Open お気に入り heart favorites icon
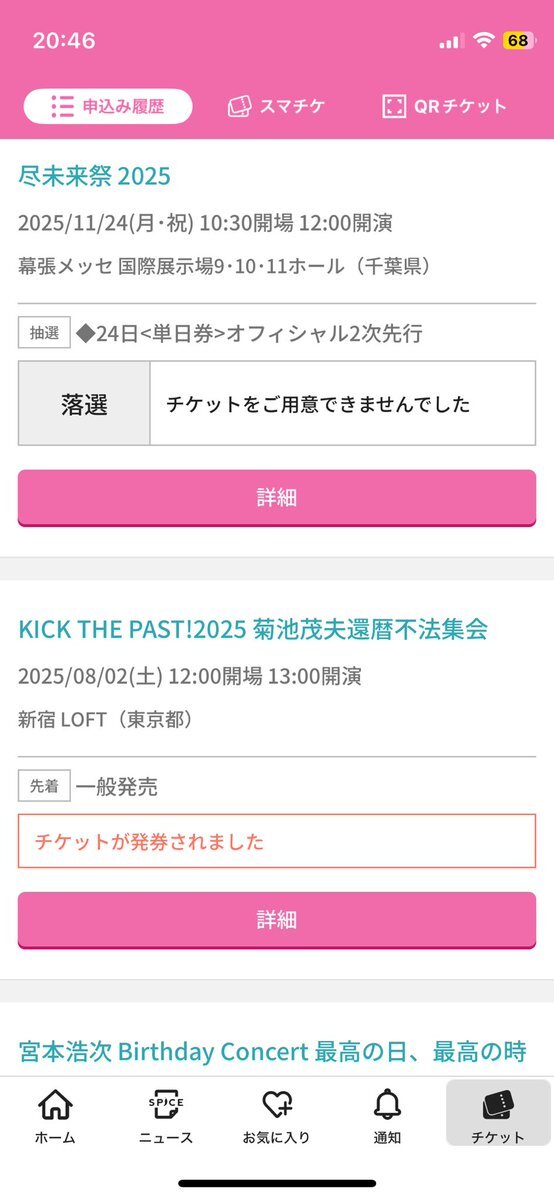Screen dimensions: 554x1199 tap(276, 1106)
